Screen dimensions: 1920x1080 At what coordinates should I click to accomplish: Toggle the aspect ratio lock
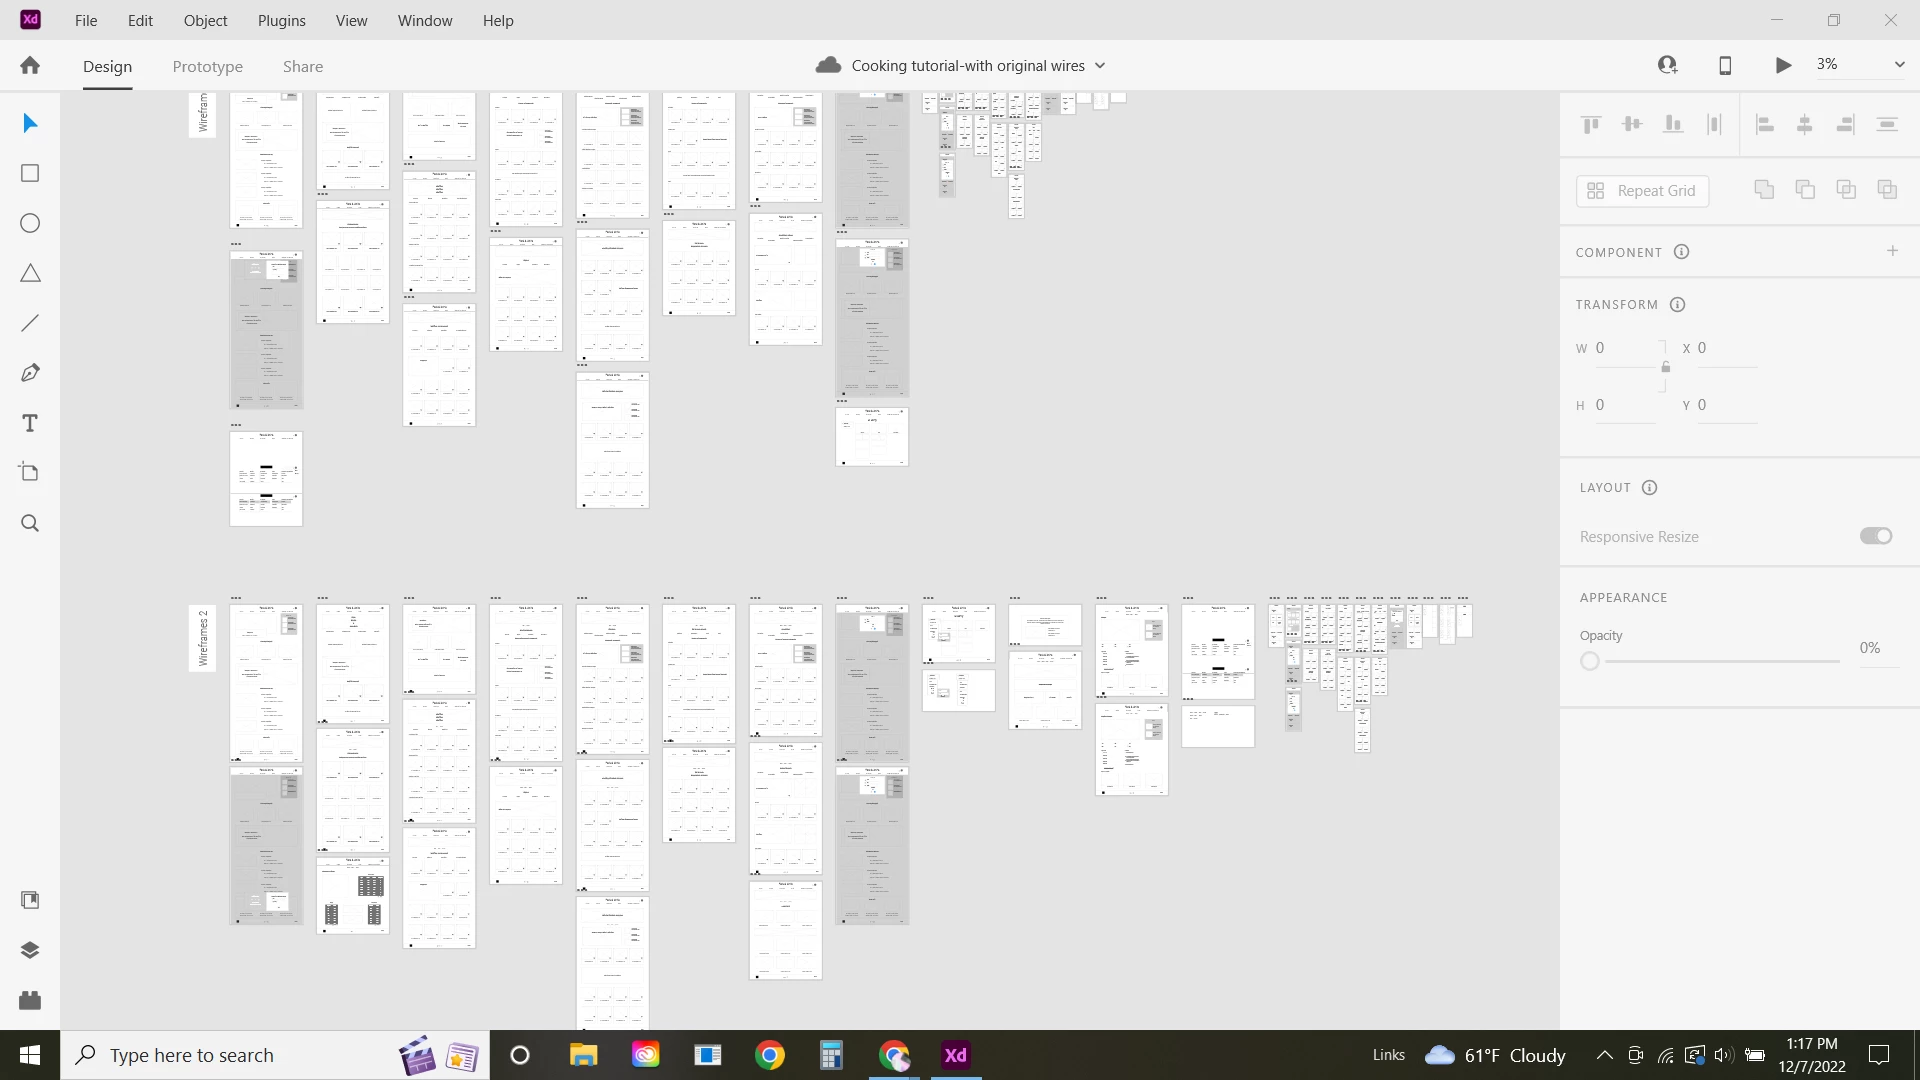(x=1665, y=367)
